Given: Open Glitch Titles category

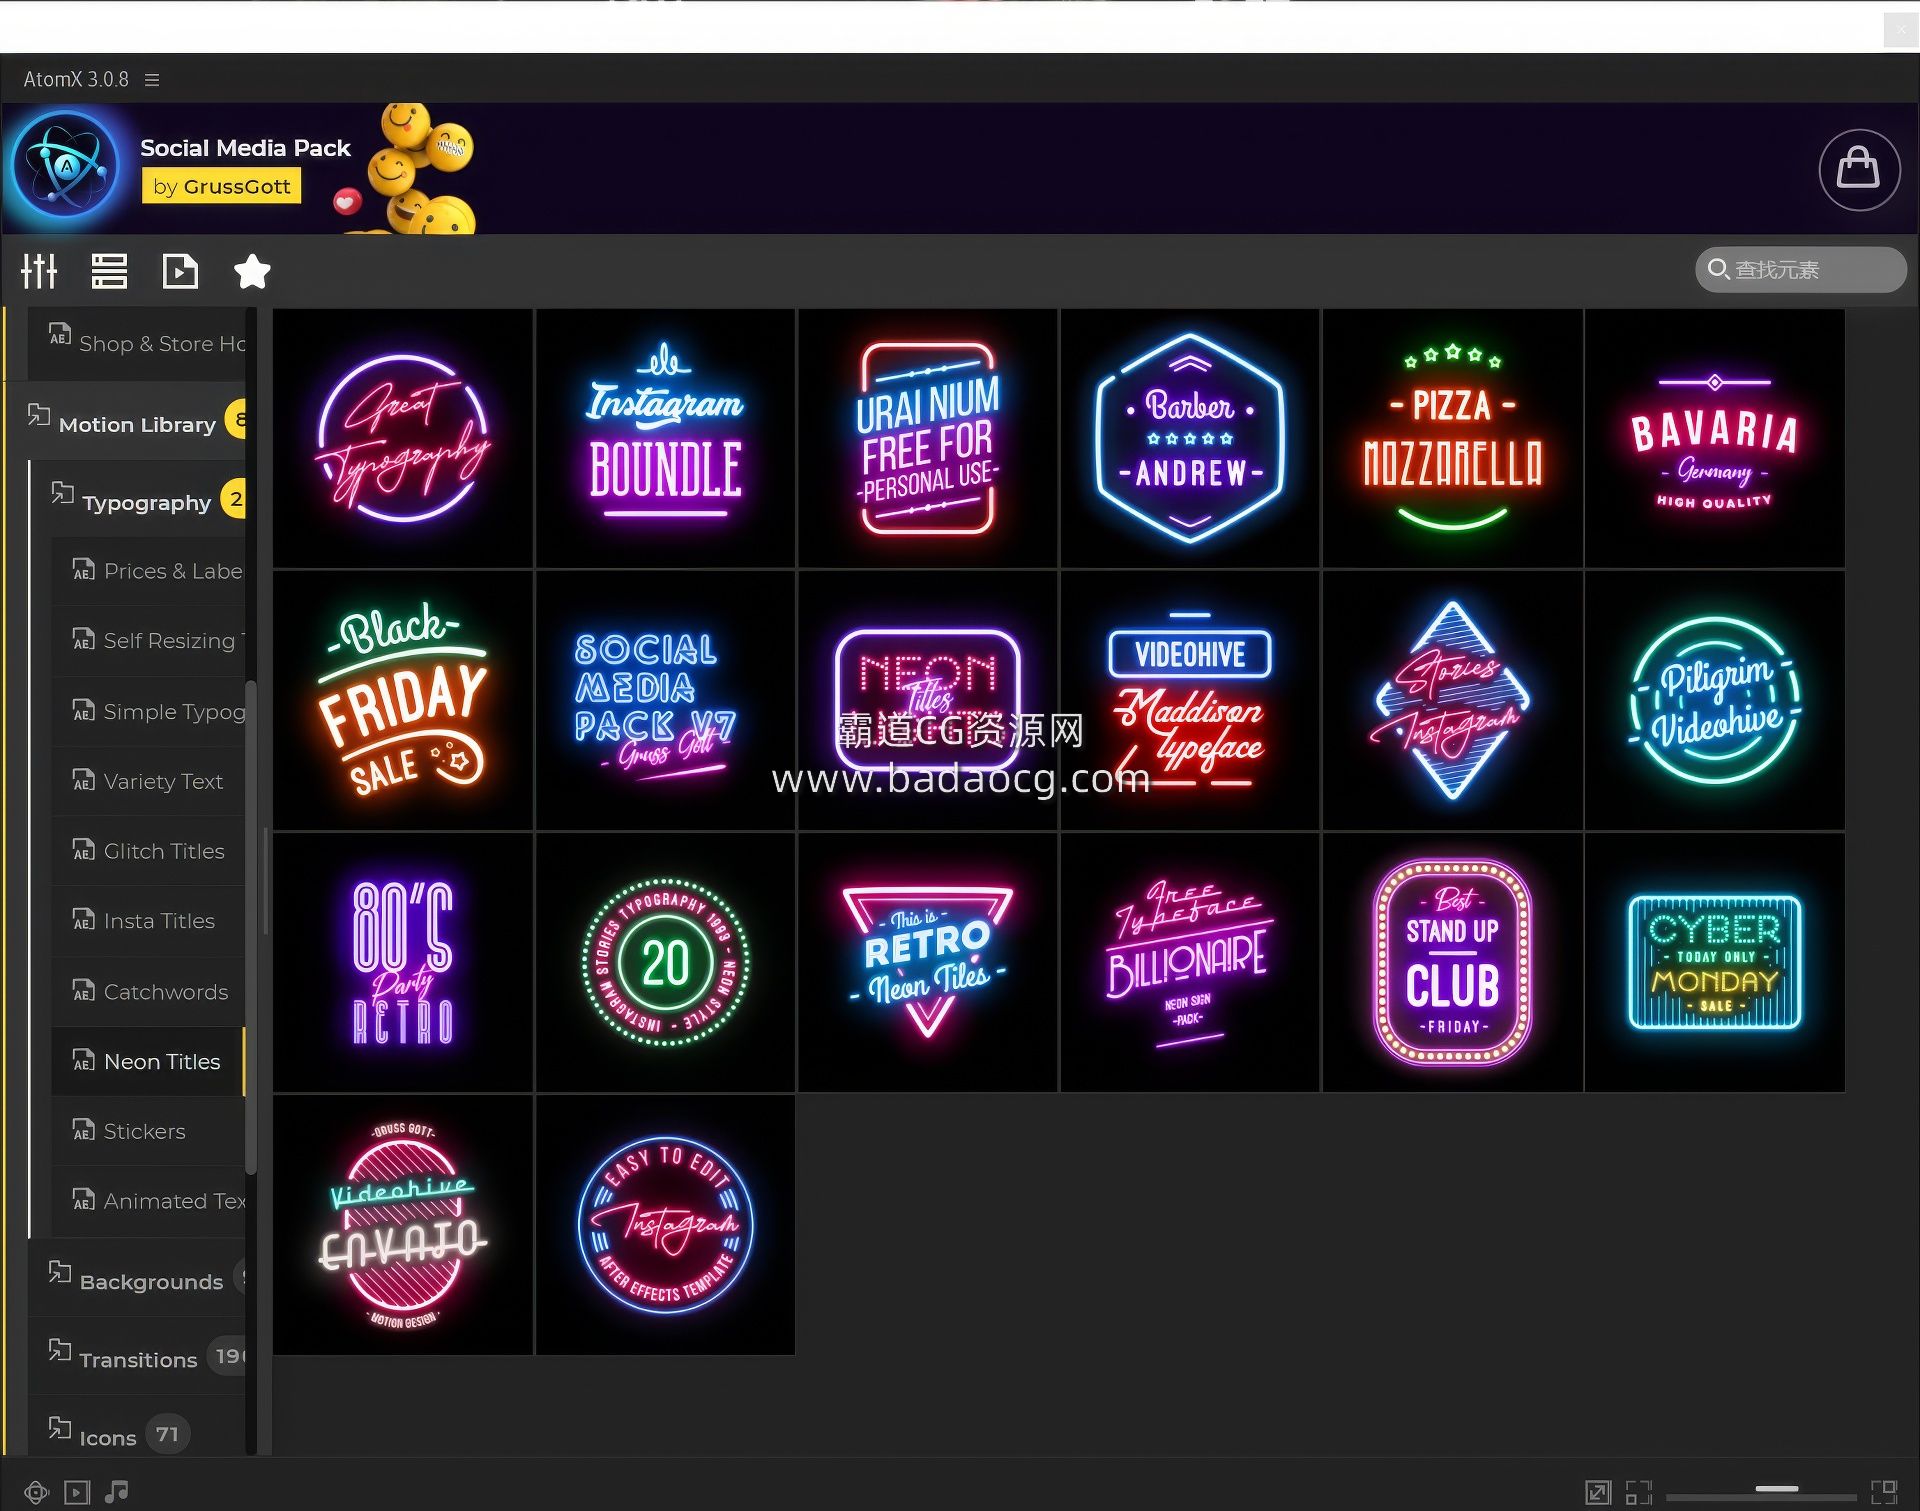Looking at the screenshot, I should pyautogui.click(x=148, y=851).
